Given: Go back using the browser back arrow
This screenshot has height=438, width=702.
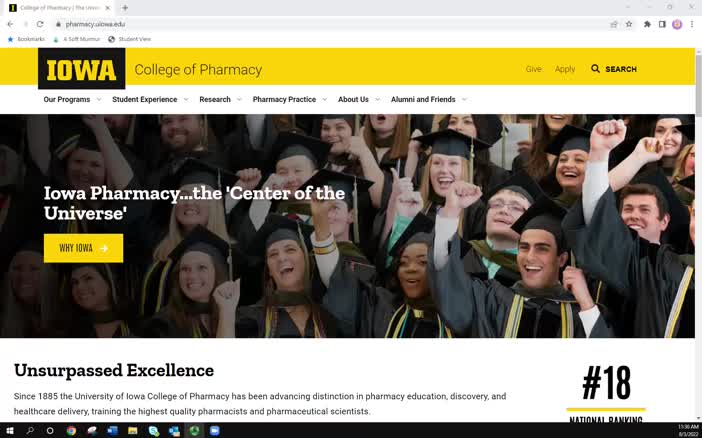Looking at the screenshot, I should (10, 24).
